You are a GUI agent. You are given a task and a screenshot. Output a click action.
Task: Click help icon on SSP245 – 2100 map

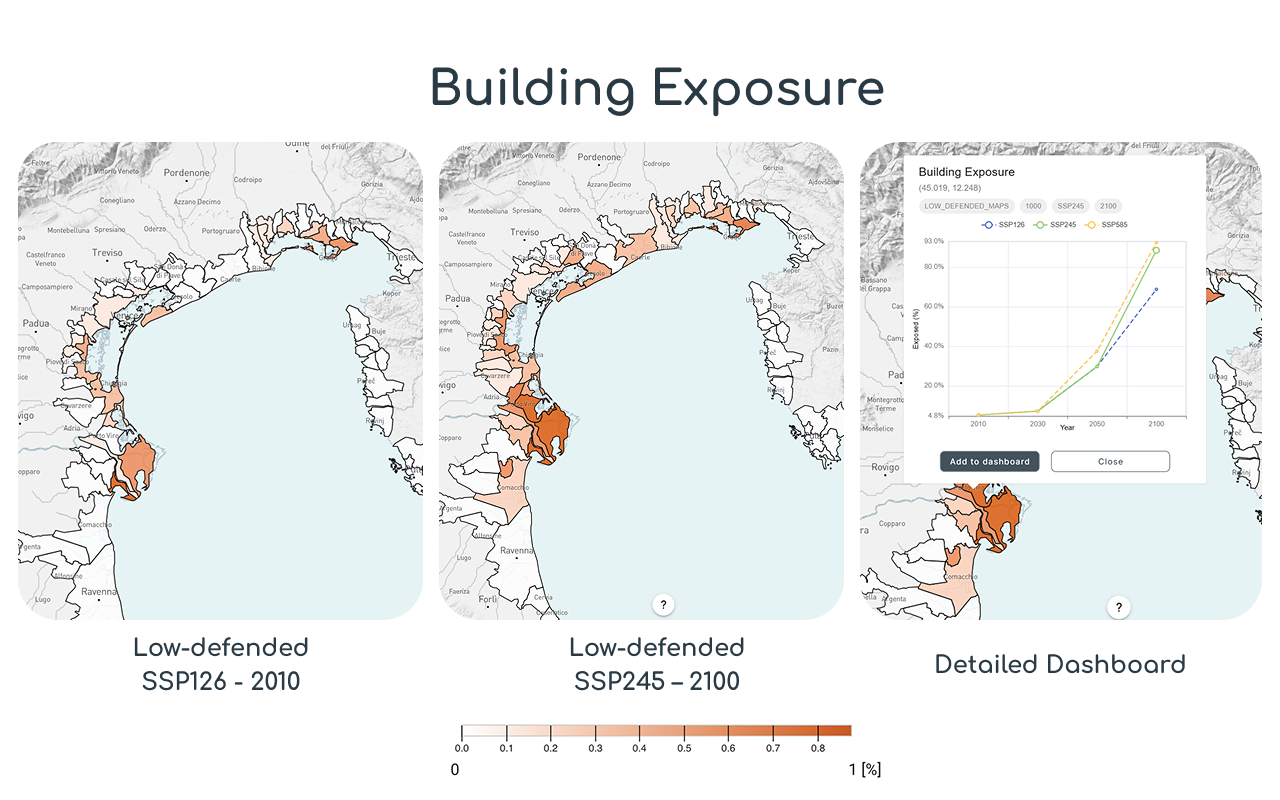click(663, 605)
